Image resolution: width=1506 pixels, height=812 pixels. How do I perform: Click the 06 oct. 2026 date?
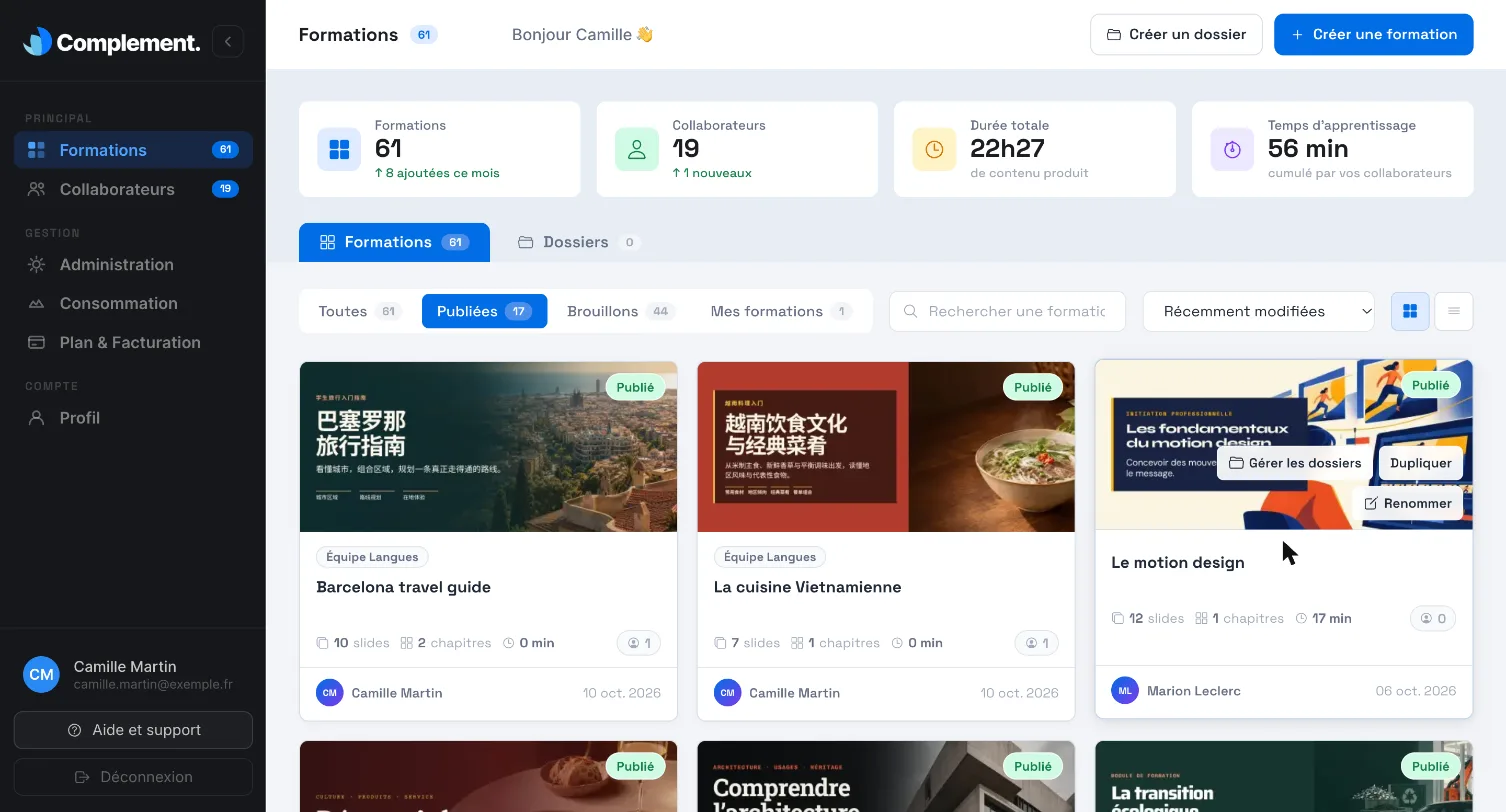click(1416, 691)
